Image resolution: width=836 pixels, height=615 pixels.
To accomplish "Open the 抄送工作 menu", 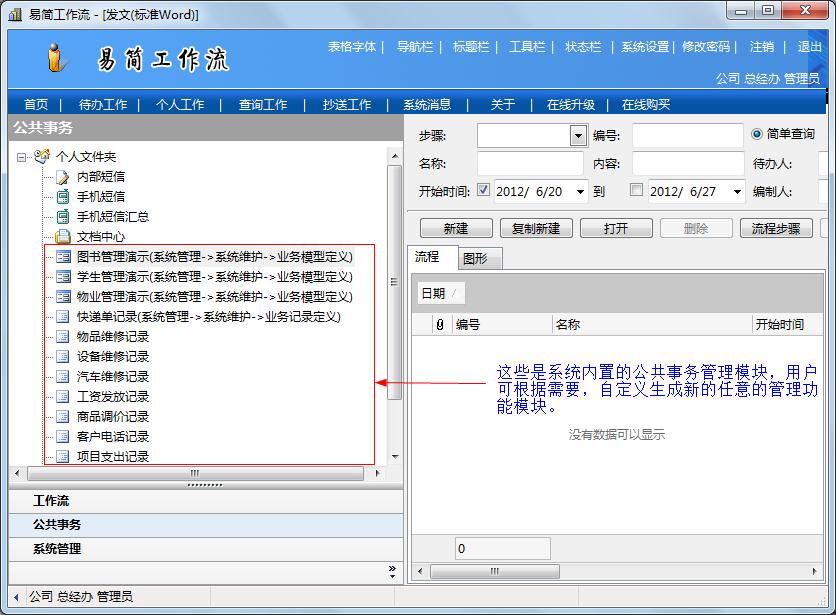I will (x=347, y=105).
